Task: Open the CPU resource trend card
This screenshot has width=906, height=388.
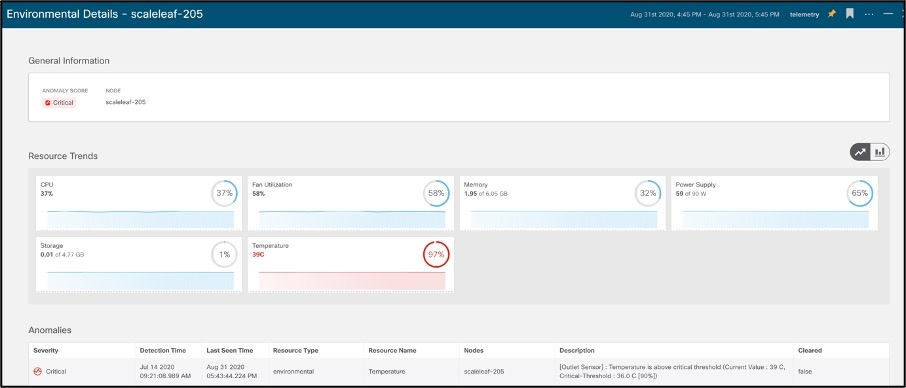Action: click(x=139, y=203)
